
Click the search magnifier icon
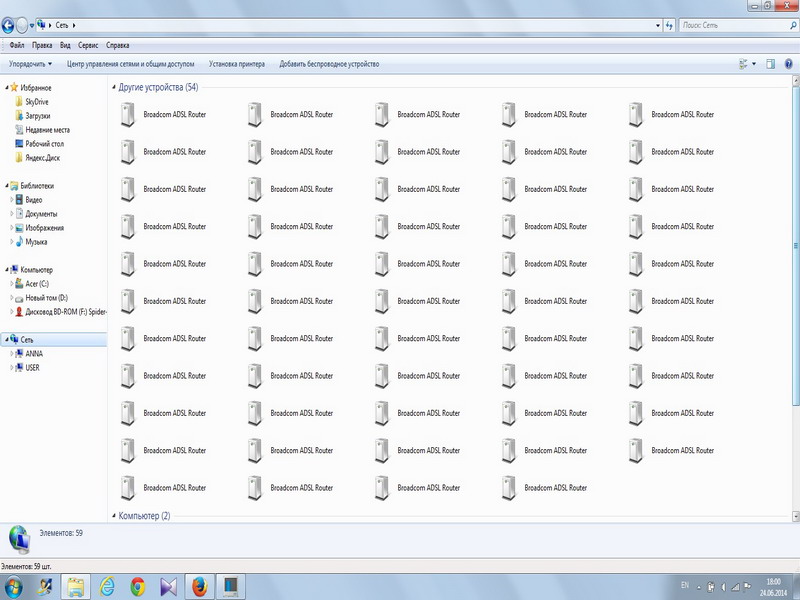tap(793, 25)
